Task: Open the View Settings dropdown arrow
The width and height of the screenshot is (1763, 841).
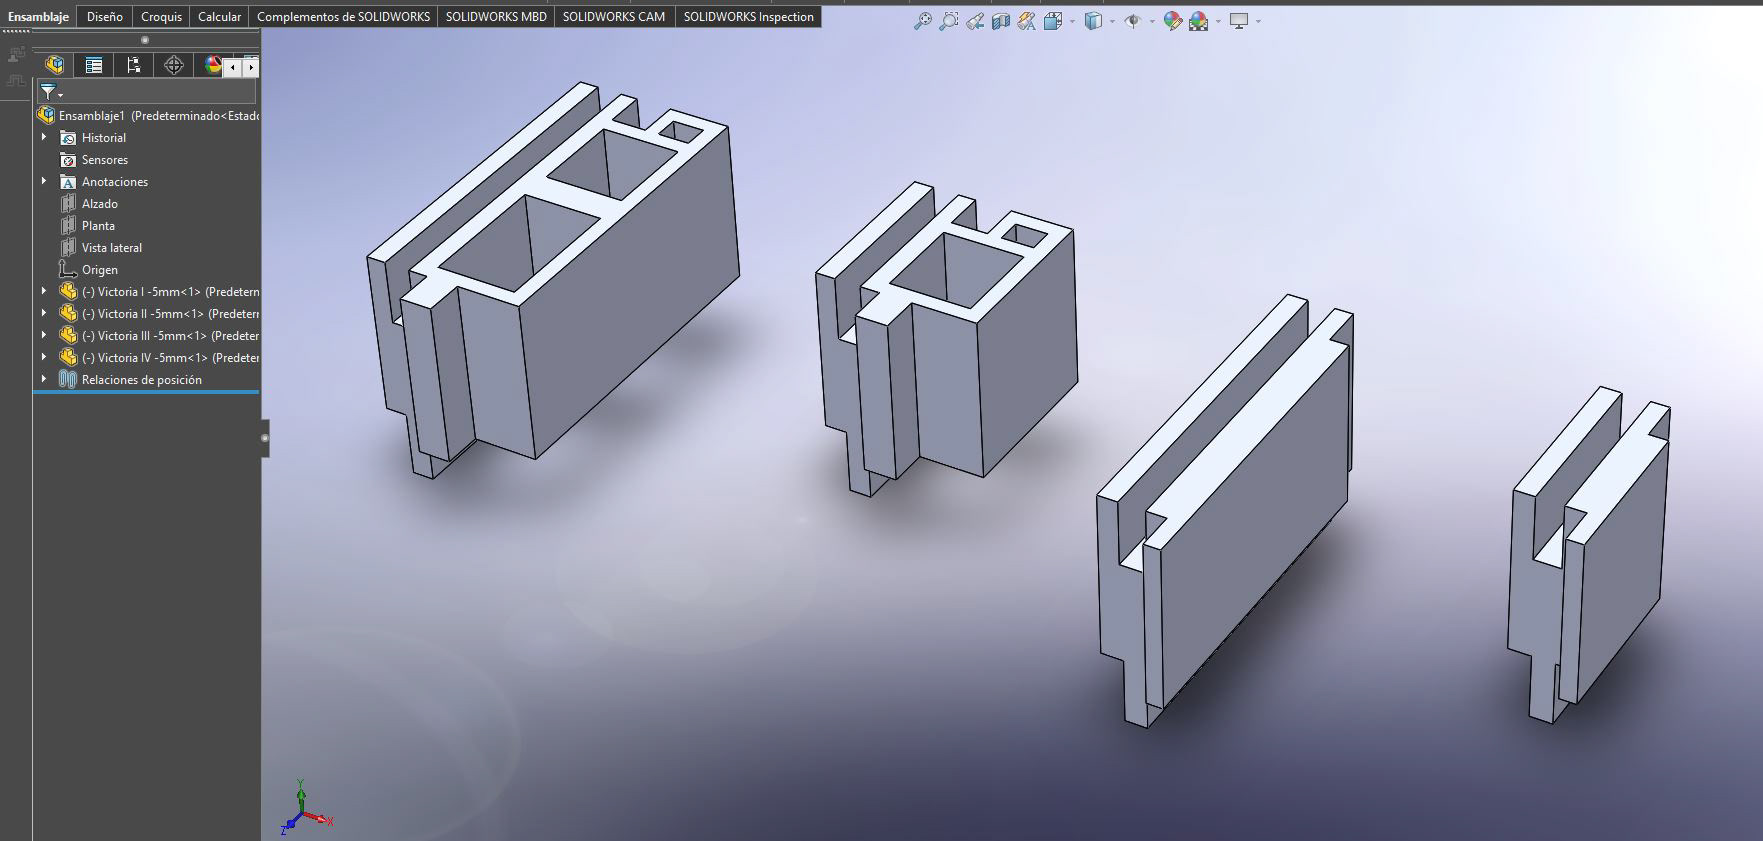Action: [x=1258, y=21]
